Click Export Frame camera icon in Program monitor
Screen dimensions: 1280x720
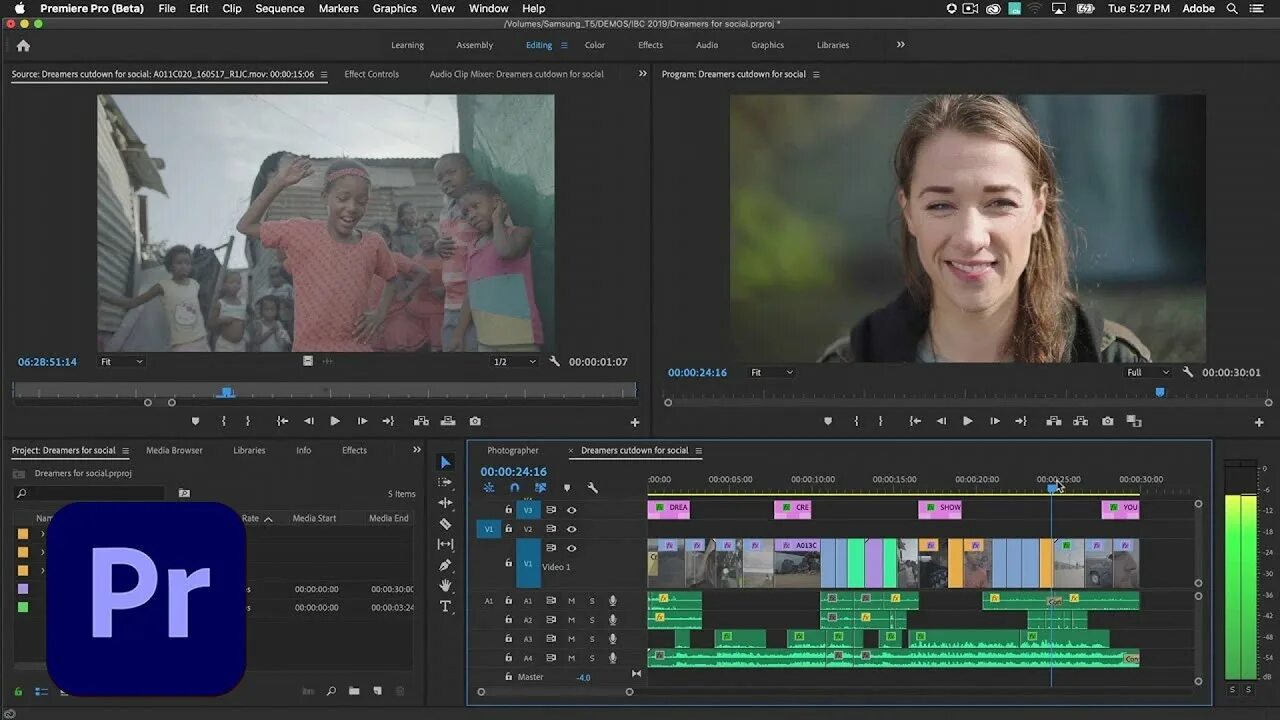1107,422
